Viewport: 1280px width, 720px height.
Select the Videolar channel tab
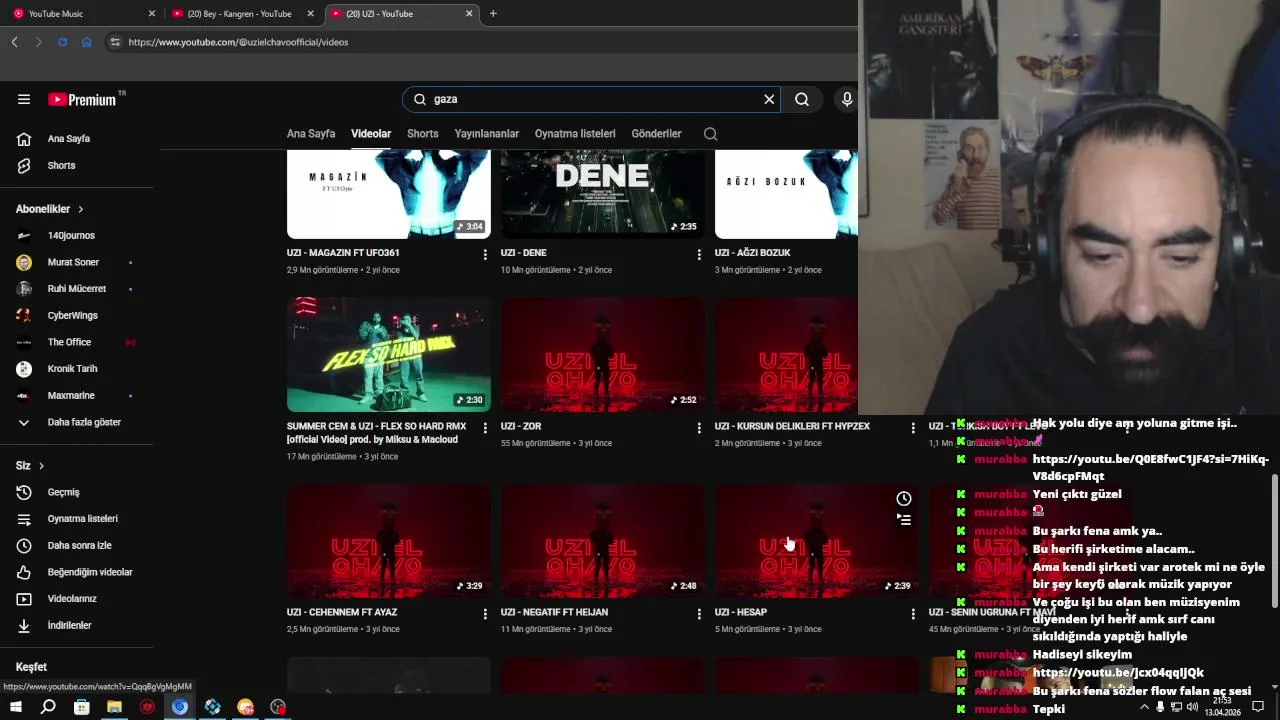point(371,134)
